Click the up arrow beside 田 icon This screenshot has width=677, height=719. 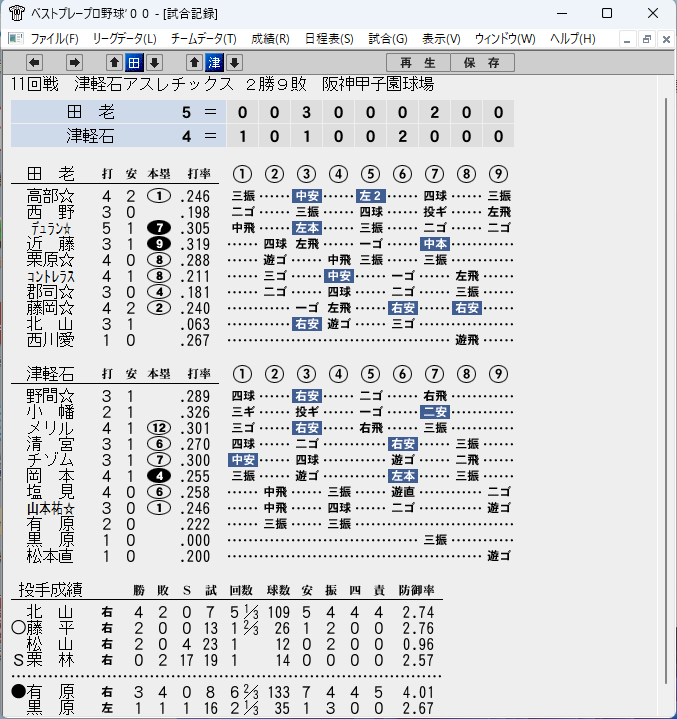pos(114,62)
